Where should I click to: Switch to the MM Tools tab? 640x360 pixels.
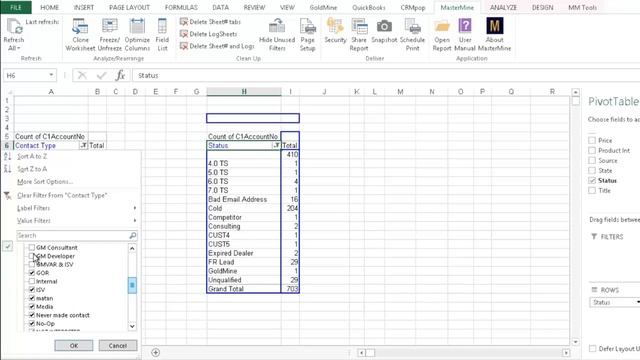582,7
